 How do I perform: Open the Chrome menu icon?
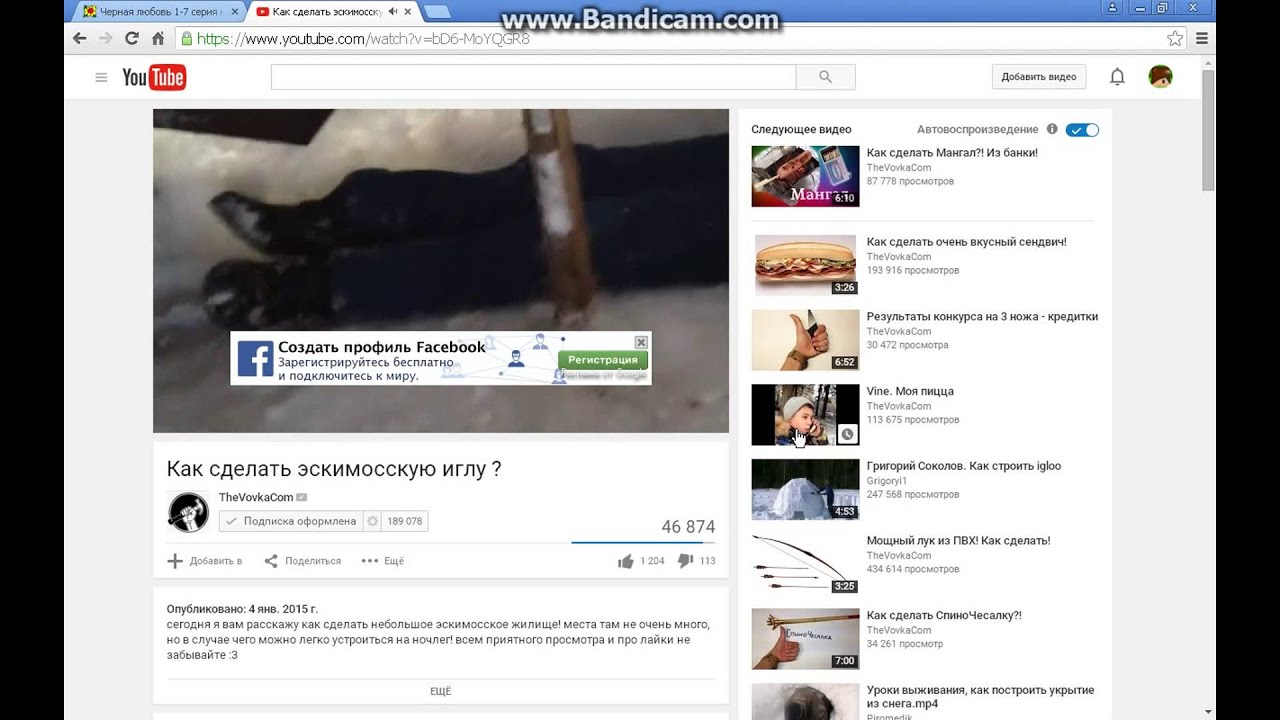pos(1202,39)
